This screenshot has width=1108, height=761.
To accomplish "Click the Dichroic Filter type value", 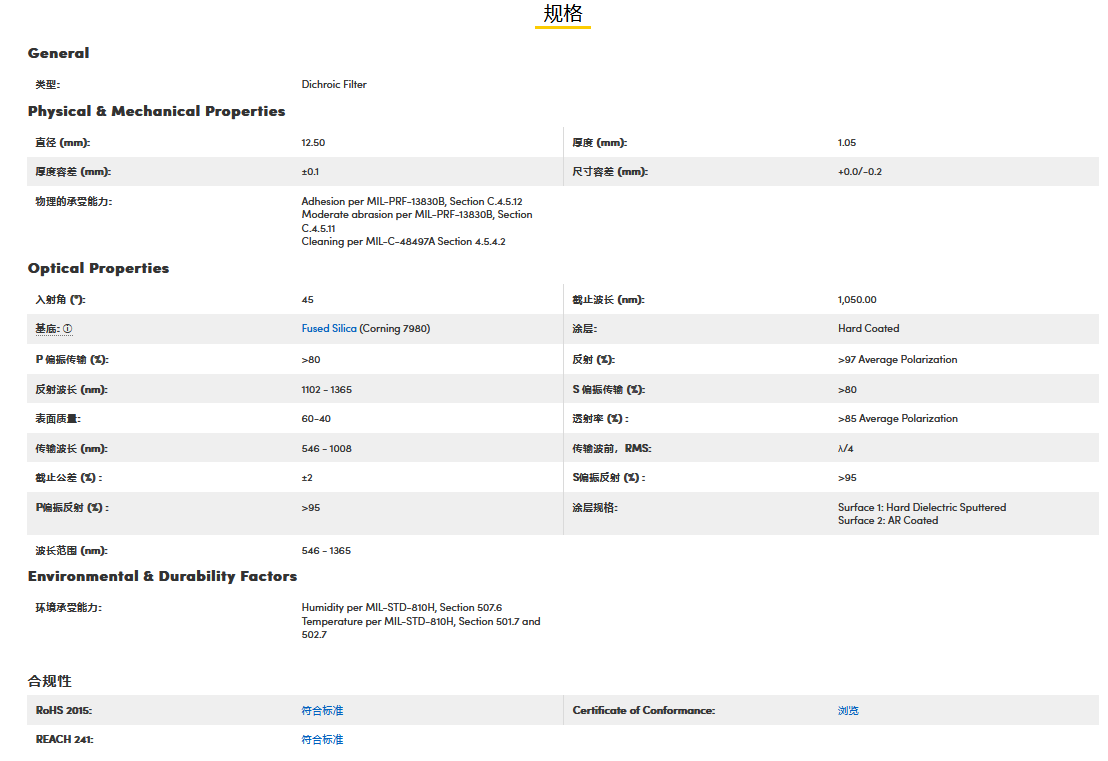I will tap(334, 85).
